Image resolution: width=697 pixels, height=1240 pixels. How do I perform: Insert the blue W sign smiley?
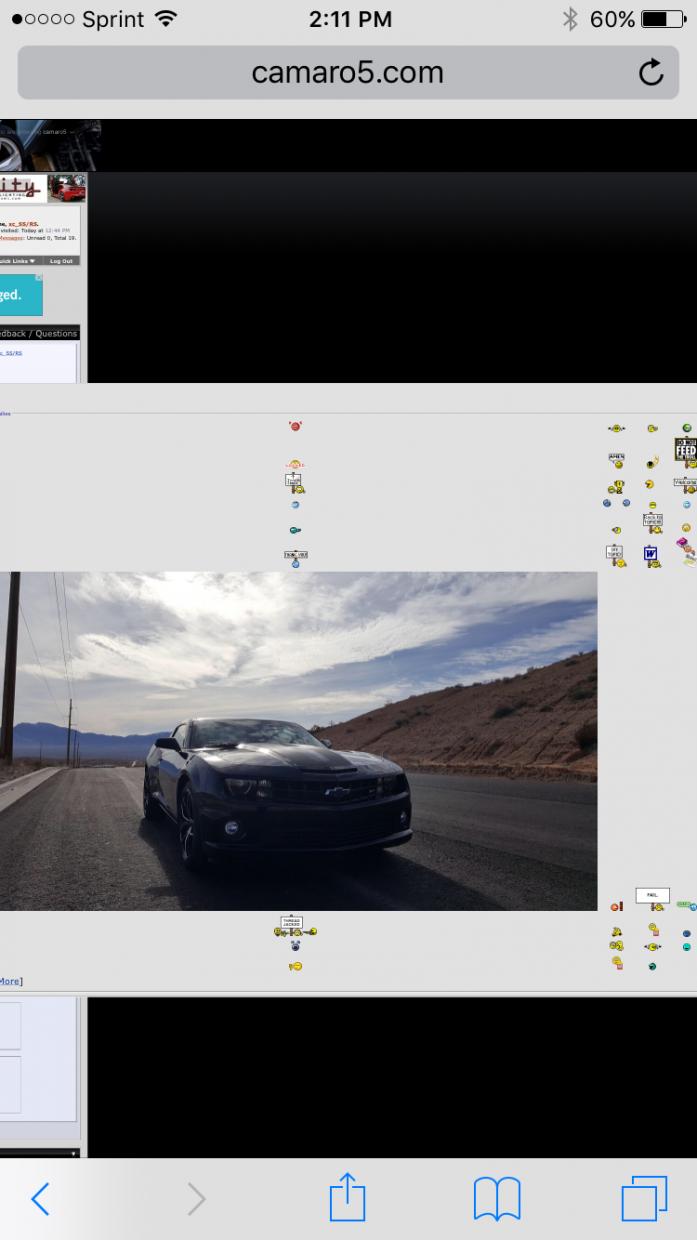651,555
